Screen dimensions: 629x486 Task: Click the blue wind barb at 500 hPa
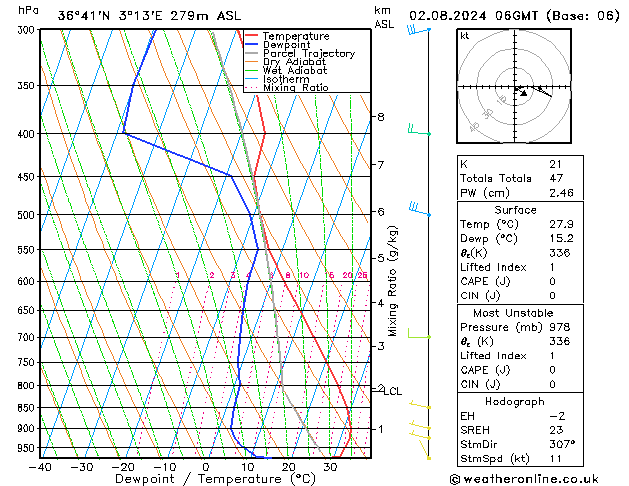(x=420, y=209)
